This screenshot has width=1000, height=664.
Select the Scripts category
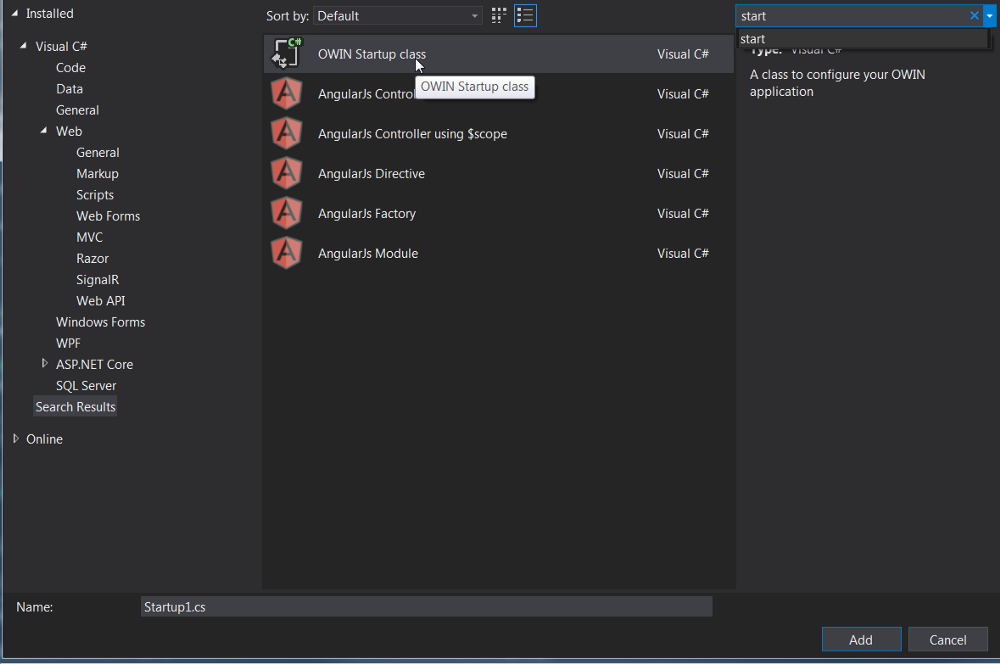pos(95,195)
